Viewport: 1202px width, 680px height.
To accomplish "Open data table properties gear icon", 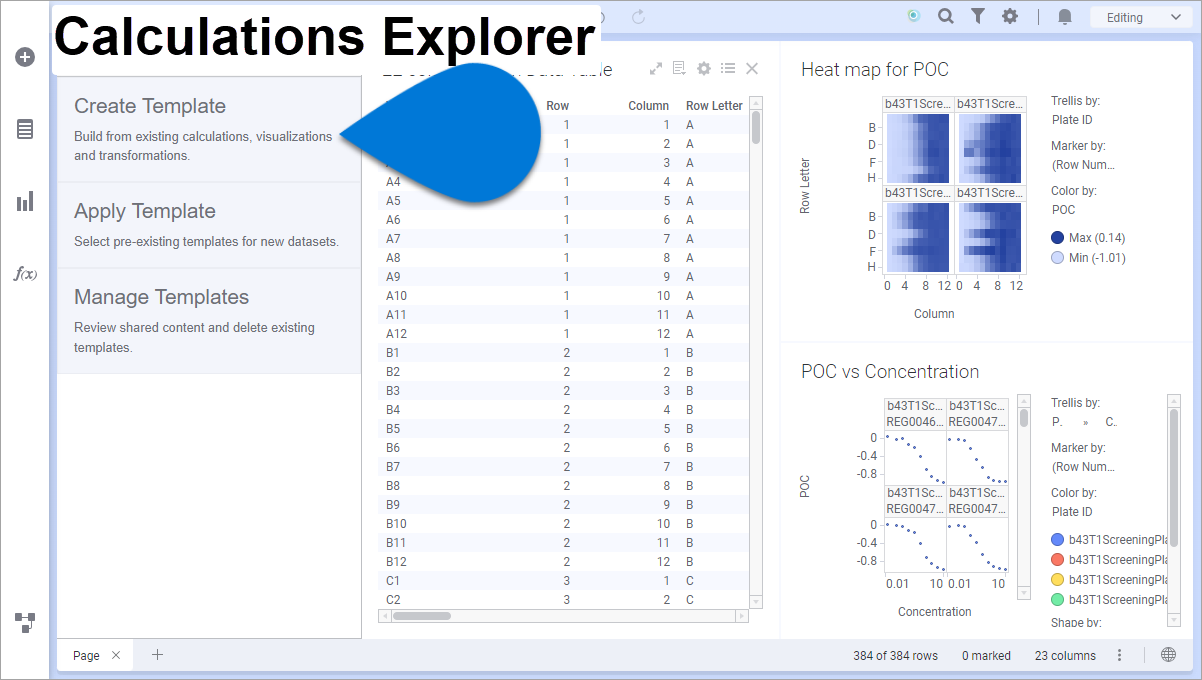I will (x=704, y=69).
